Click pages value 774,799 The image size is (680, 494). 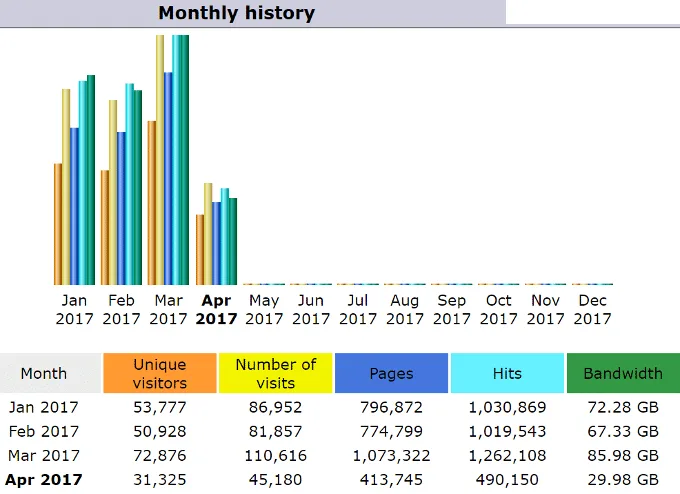[391, 432]
